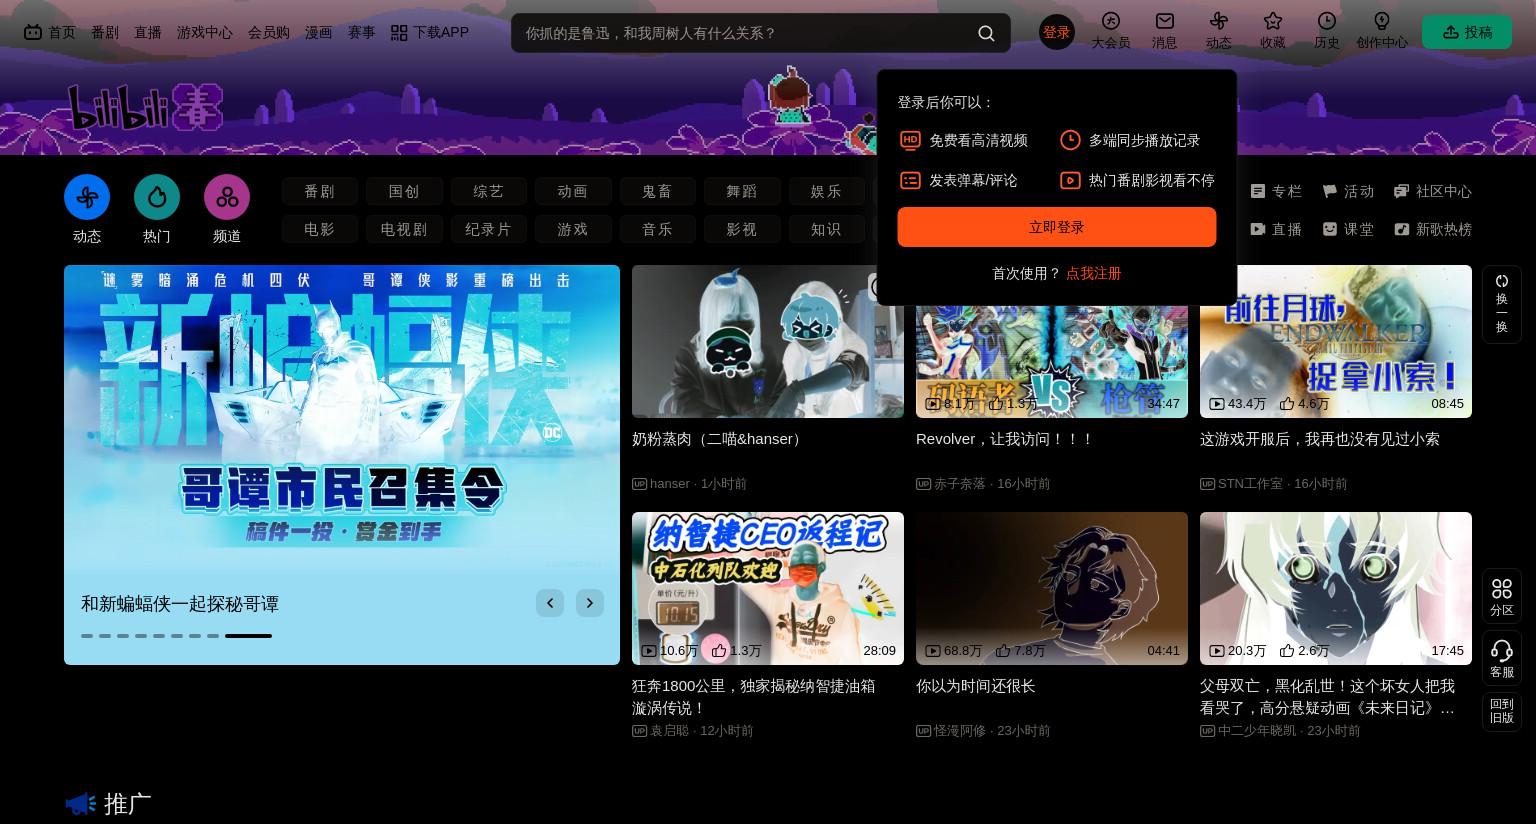
Task: Click 回到旧版 button
Action: pyautogui.click(x=1501, y=711)
